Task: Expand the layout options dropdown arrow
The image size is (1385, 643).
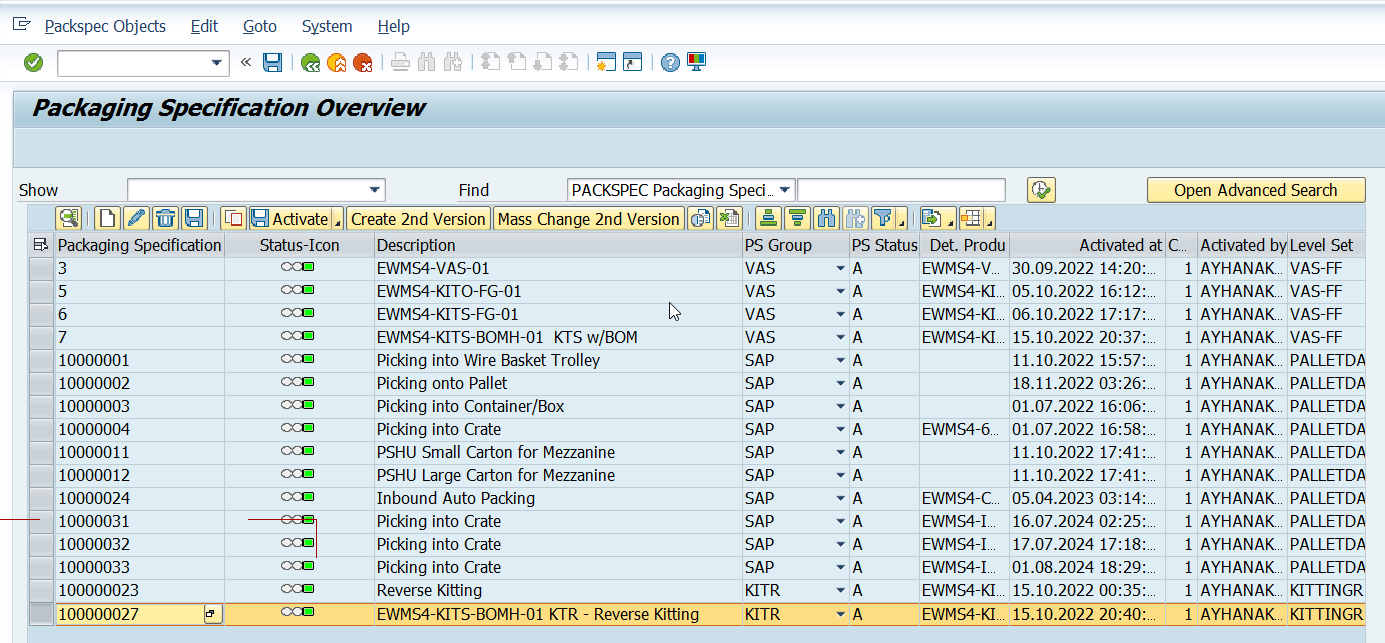Action: 990,220
